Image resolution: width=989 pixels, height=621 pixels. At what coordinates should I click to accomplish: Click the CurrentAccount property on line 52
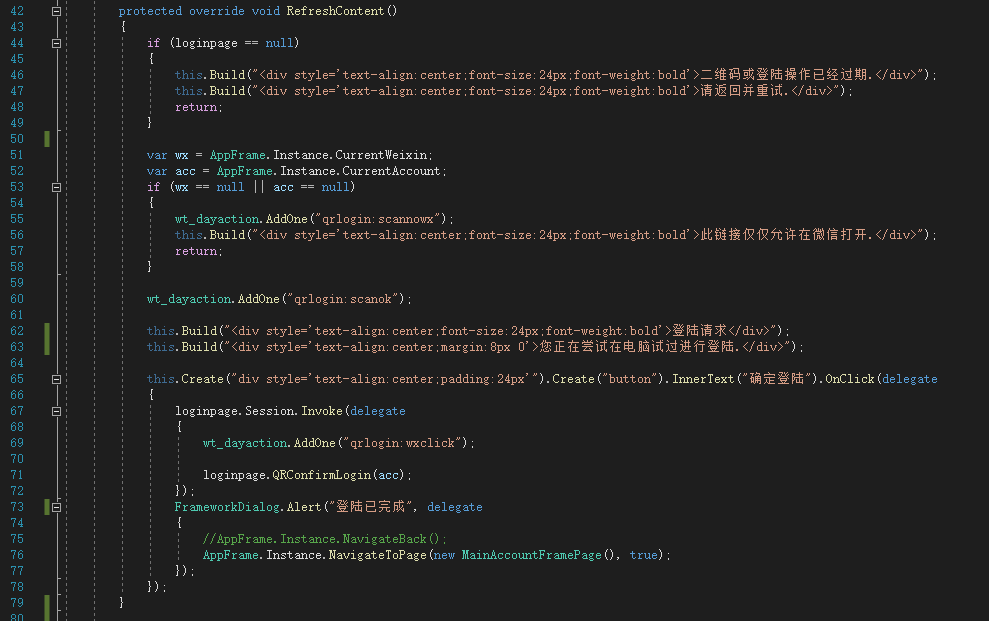tap(391, 171)
